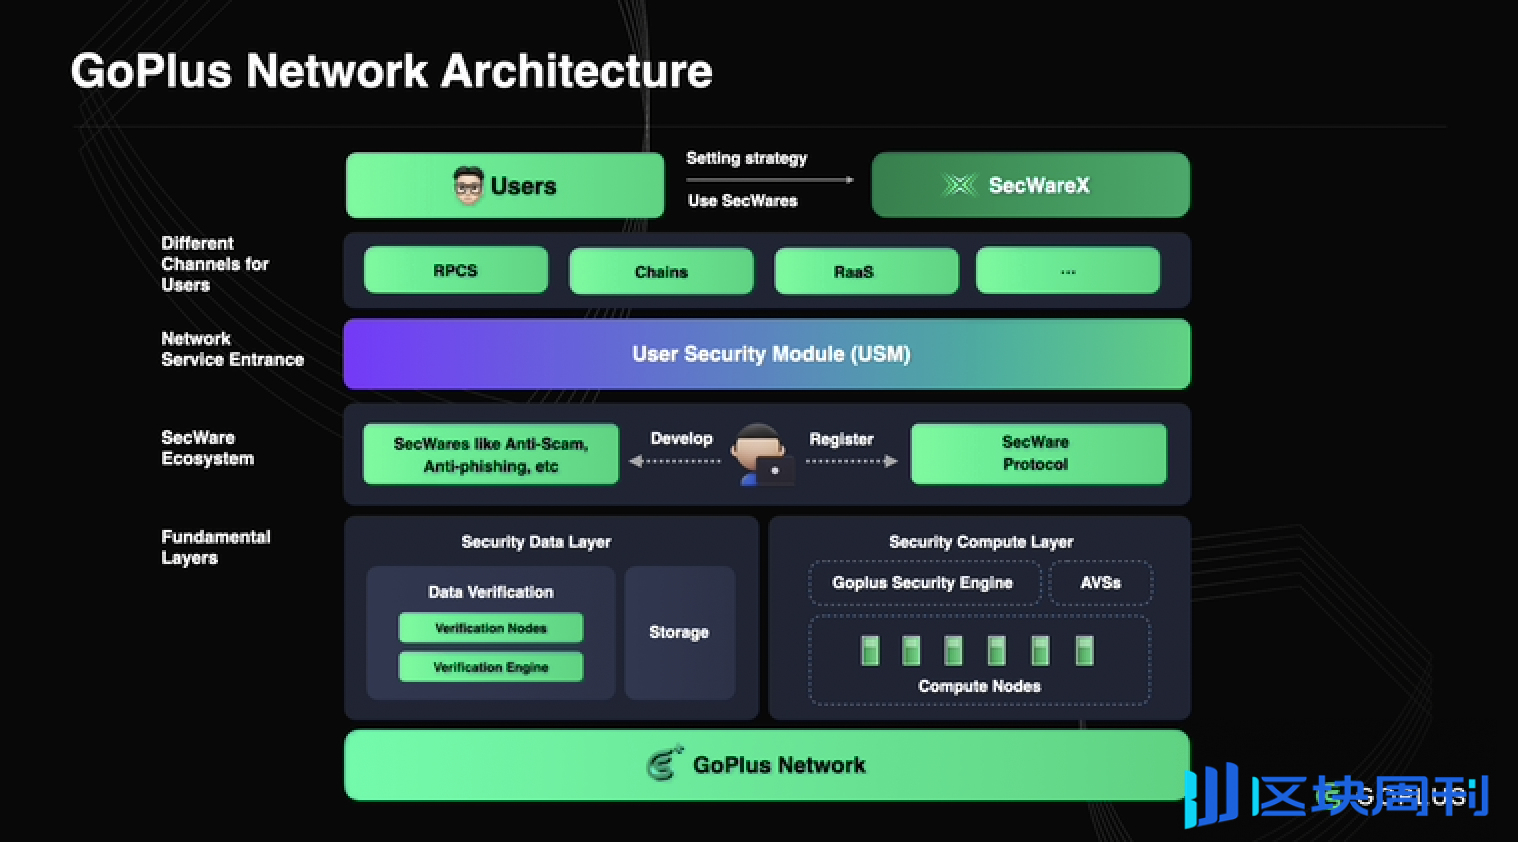Click the 'Security Compute Layer' heading

pyautogui.click(x=981, y=542)
